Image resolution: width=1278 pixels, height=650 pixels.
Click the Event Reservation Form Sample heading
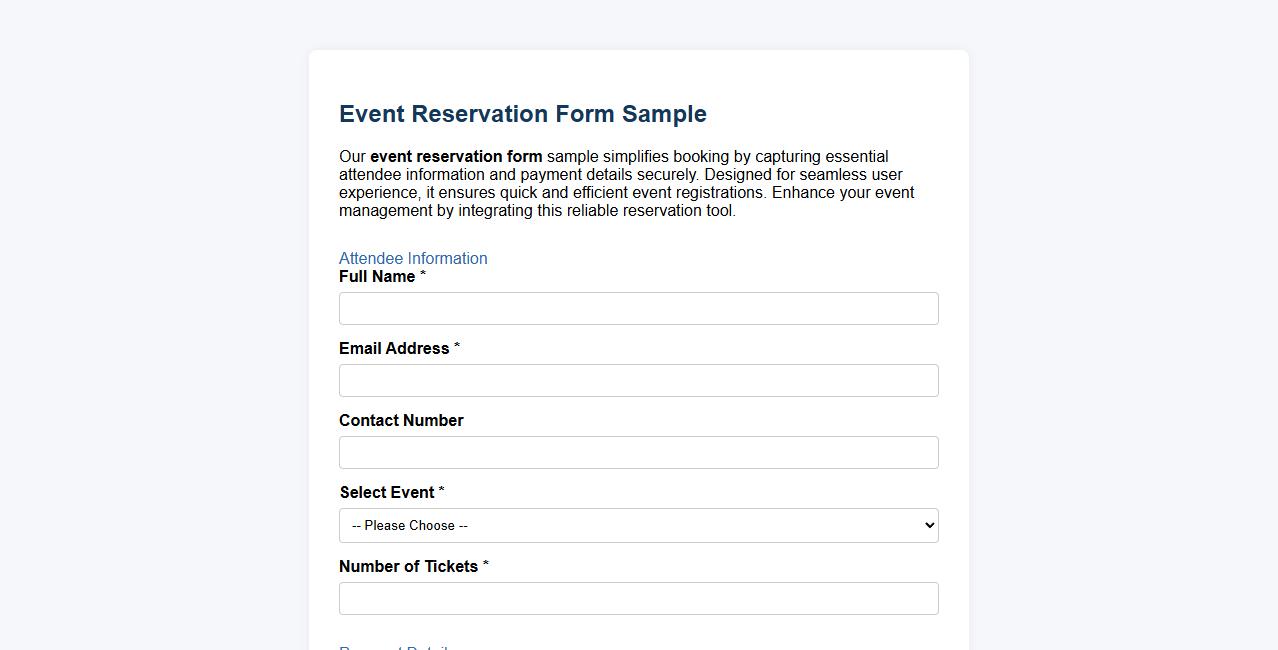point(522,114)
